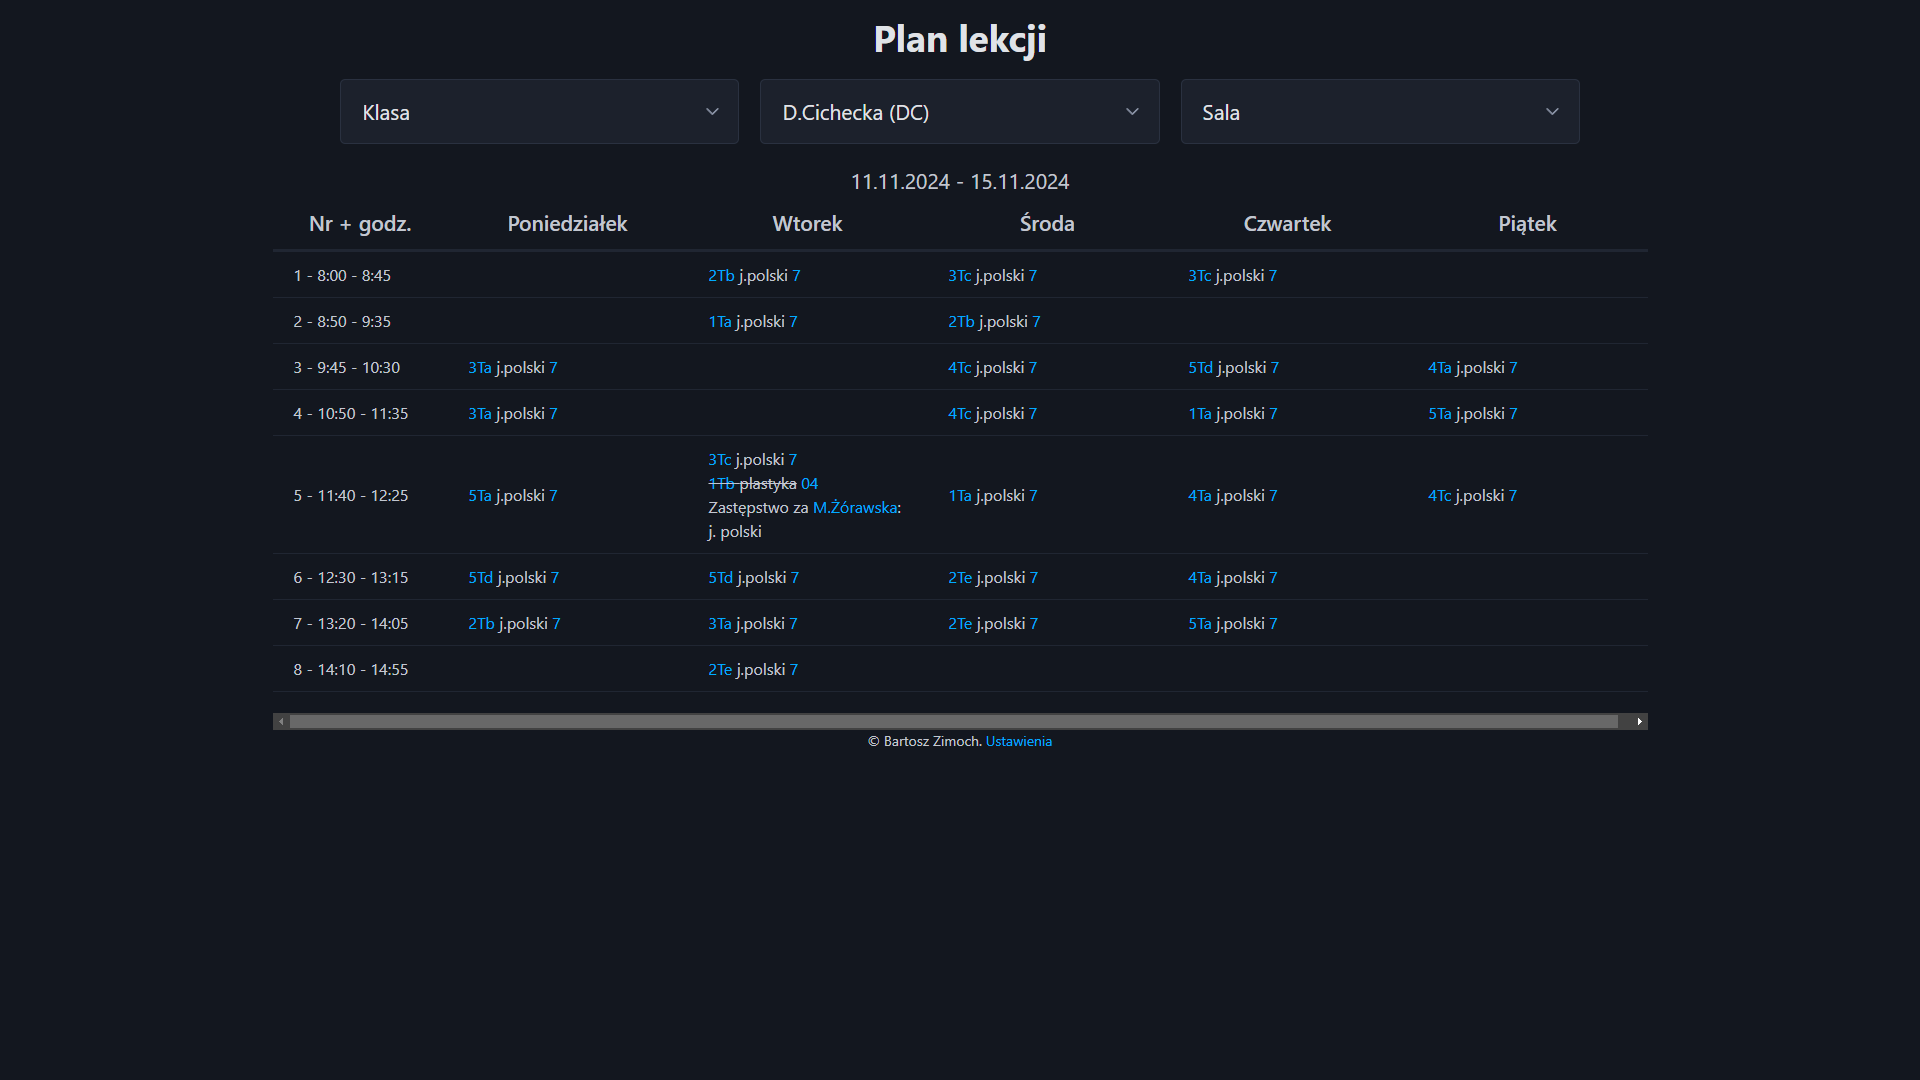Image resolution: width=1920 pixels, height=1080 pixels.
Task: Select class 5Ta in Thursday lesson 7
Action: click(x=1199, y=623)
